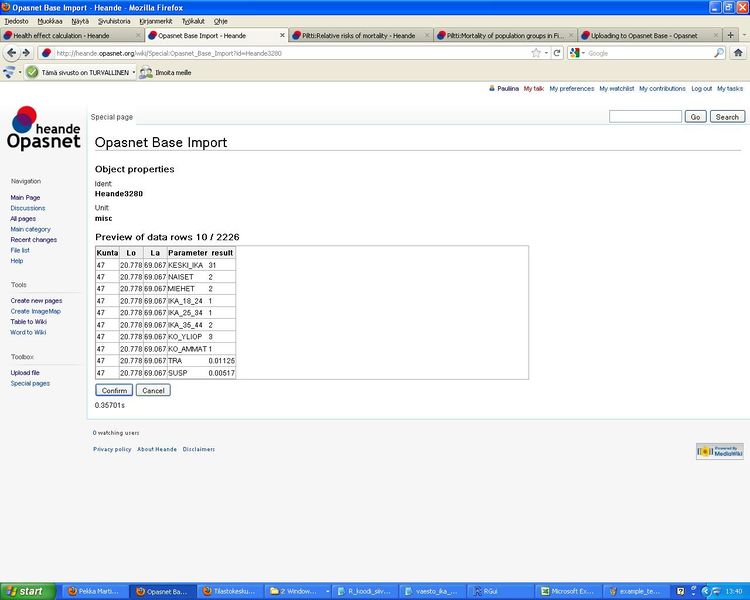Switch to Uploading to Opasnet Base tab
This screenshot has height=600, width=750.
[650, 35]
